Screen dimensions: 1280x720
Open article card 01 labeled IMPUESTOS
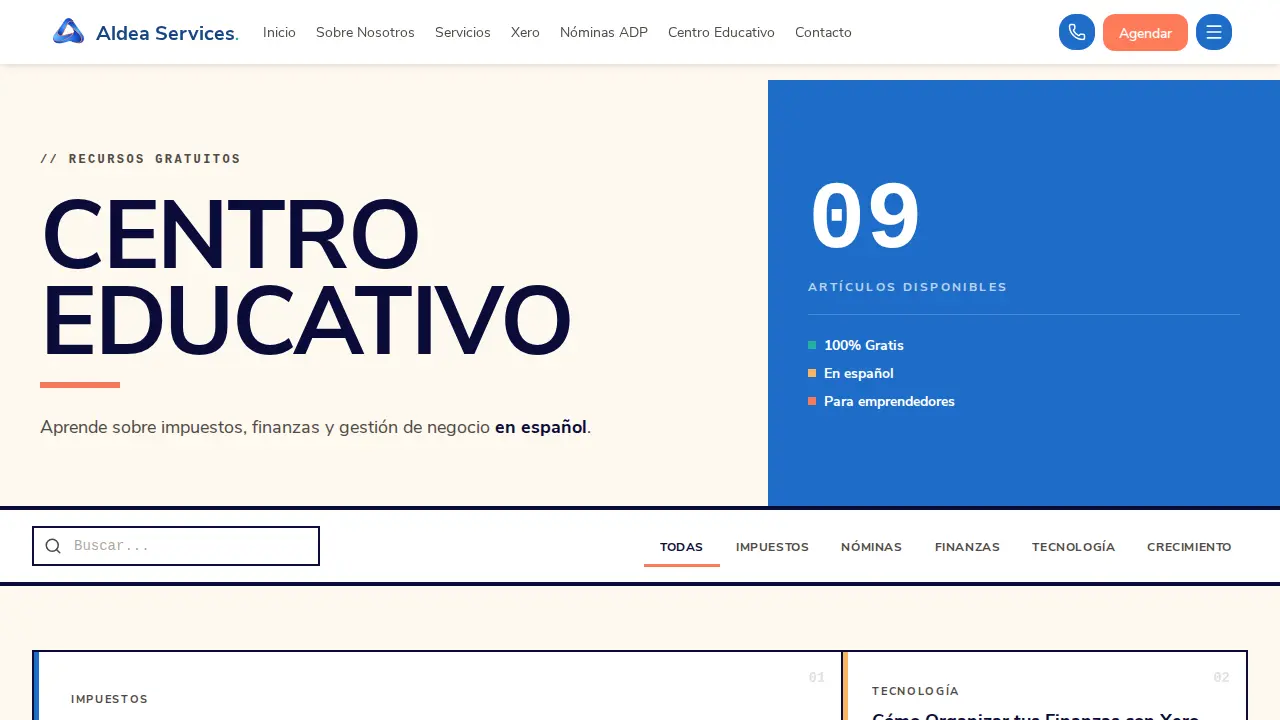[437, 686]
